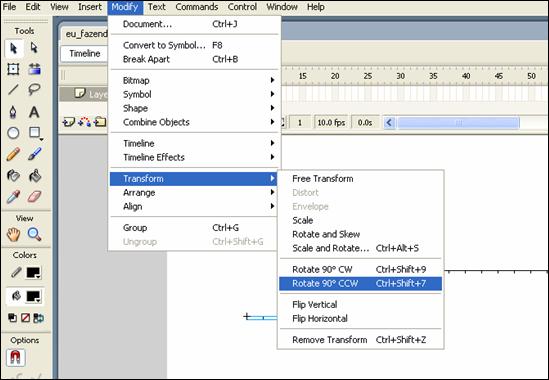Choose Scale and Rotate...

pos(361,248)
